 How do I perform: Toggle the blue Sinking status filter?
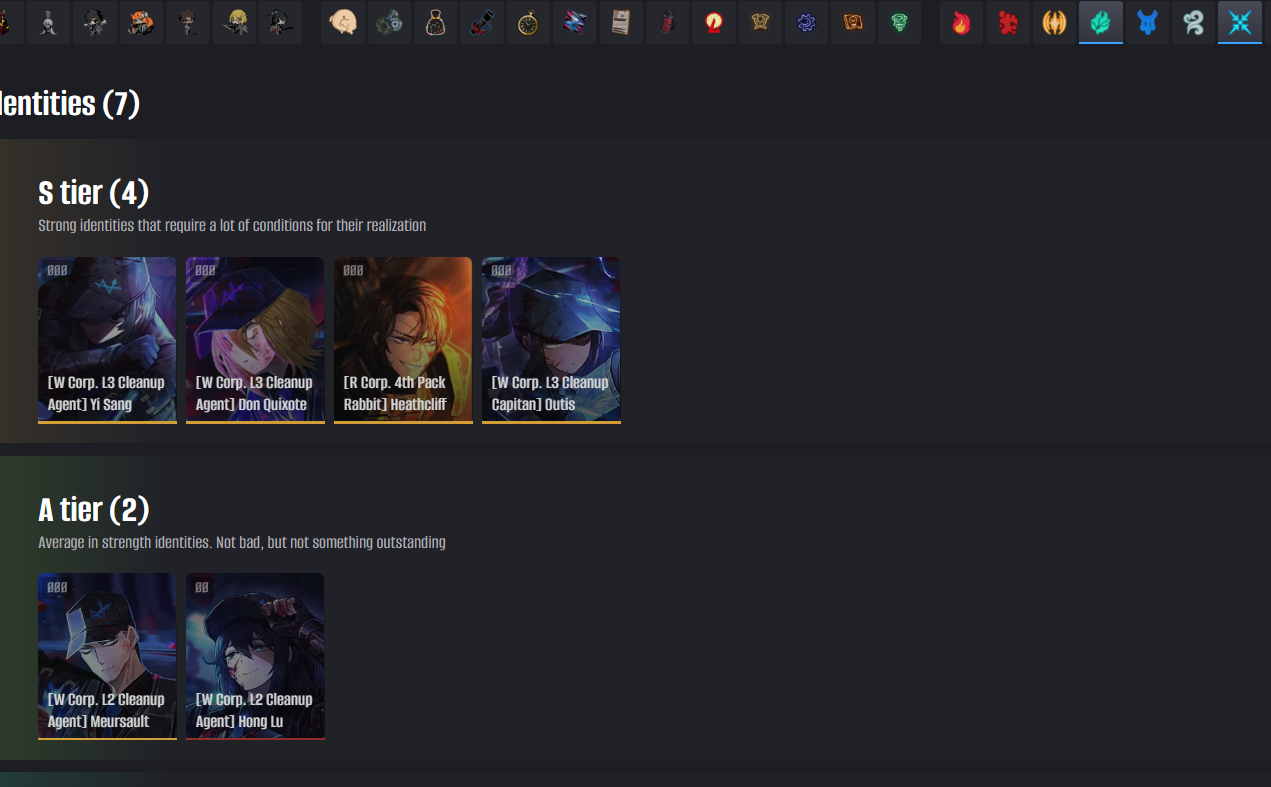click(x=1147, y=22)
